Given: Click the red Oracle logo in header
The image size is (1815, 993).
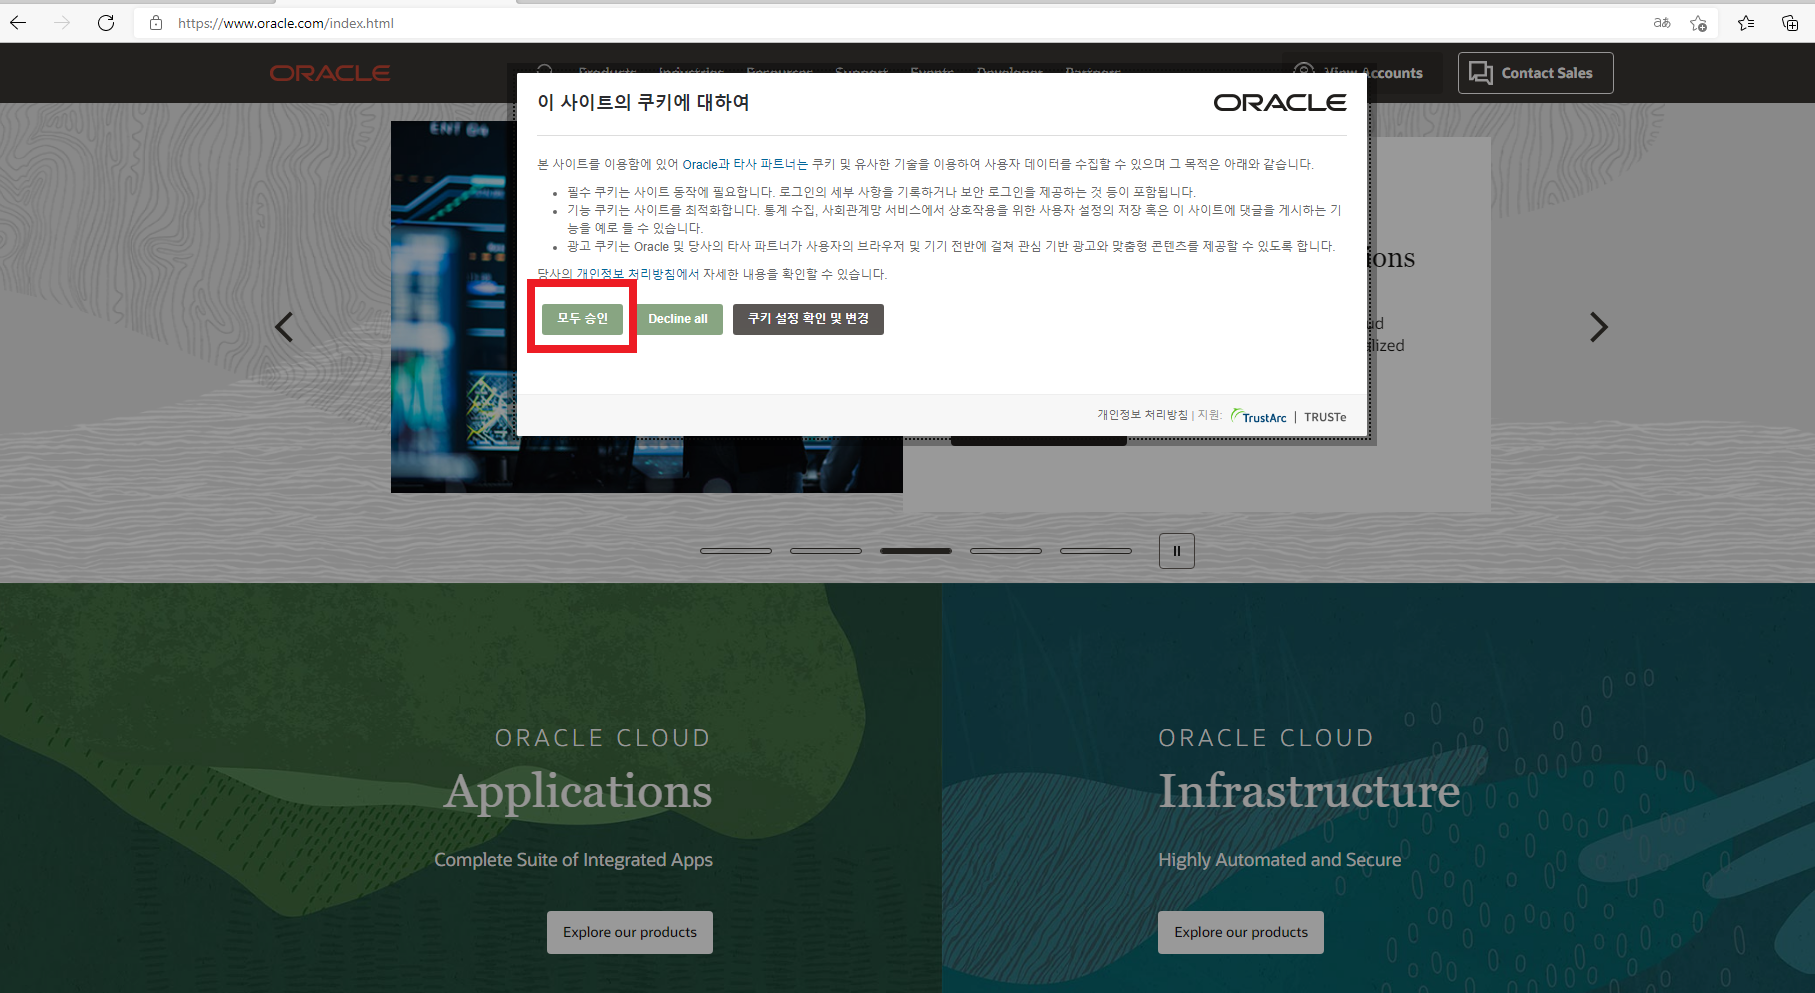Looking at the screenshot, I should pos(330,73).
